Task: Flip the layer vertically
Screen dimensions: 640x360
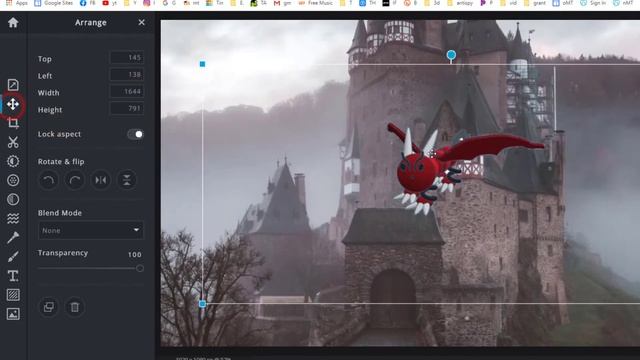Action: point(127,180)
